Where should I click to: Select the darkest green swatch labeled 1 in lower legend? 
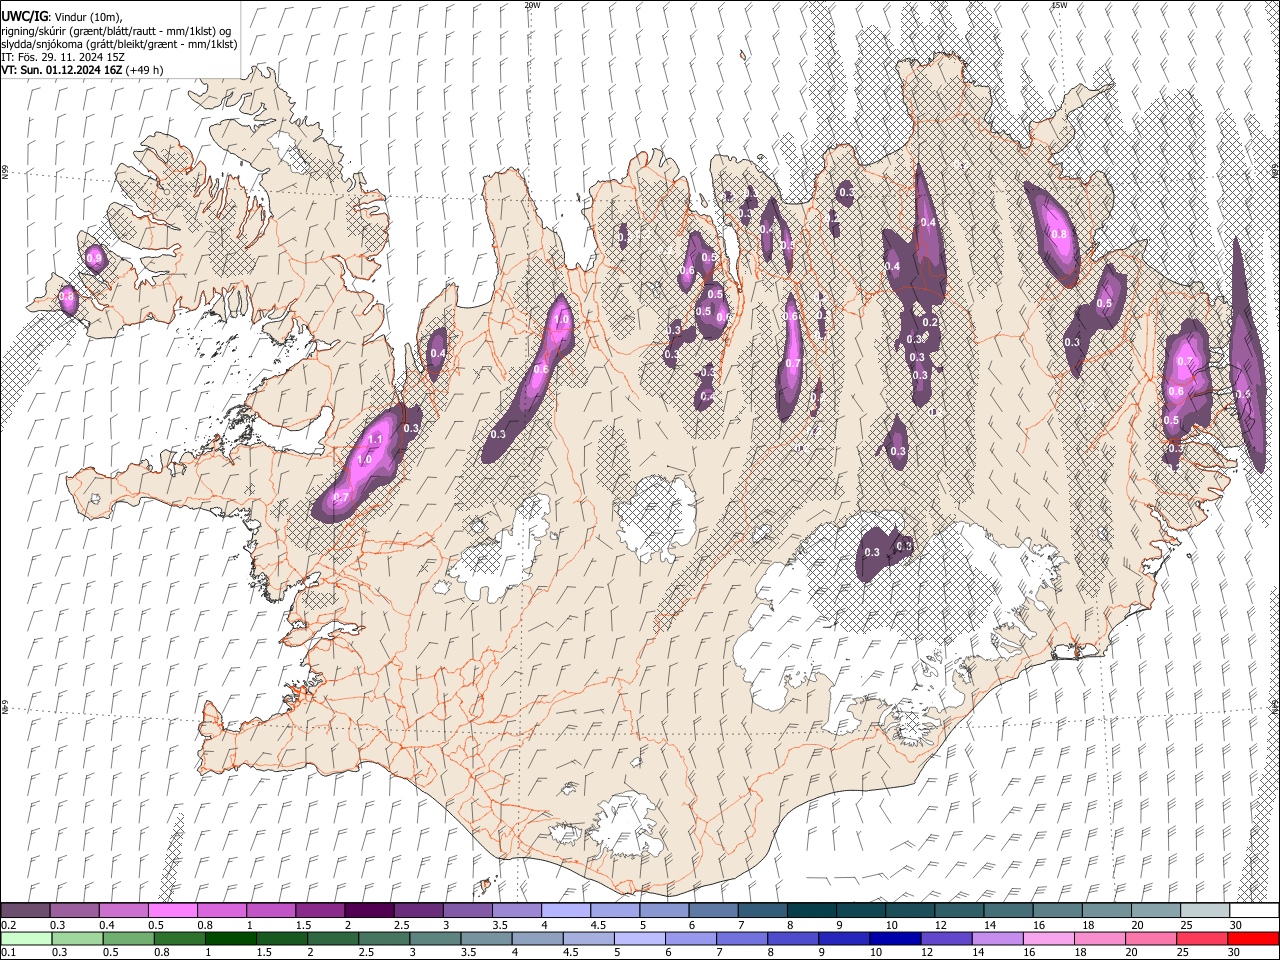(x=231, y=939)
